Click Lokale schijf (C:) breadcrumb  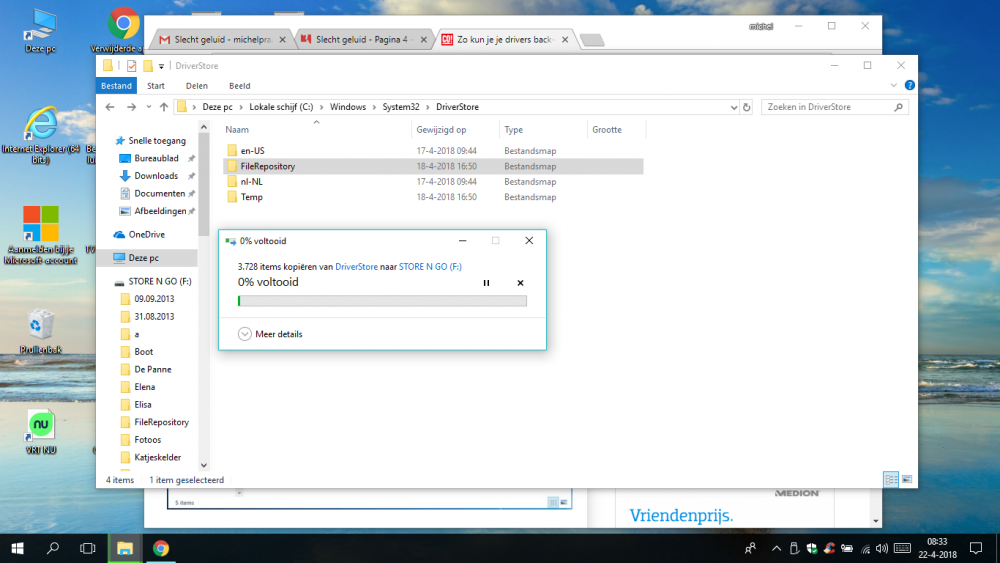[281, 107]
